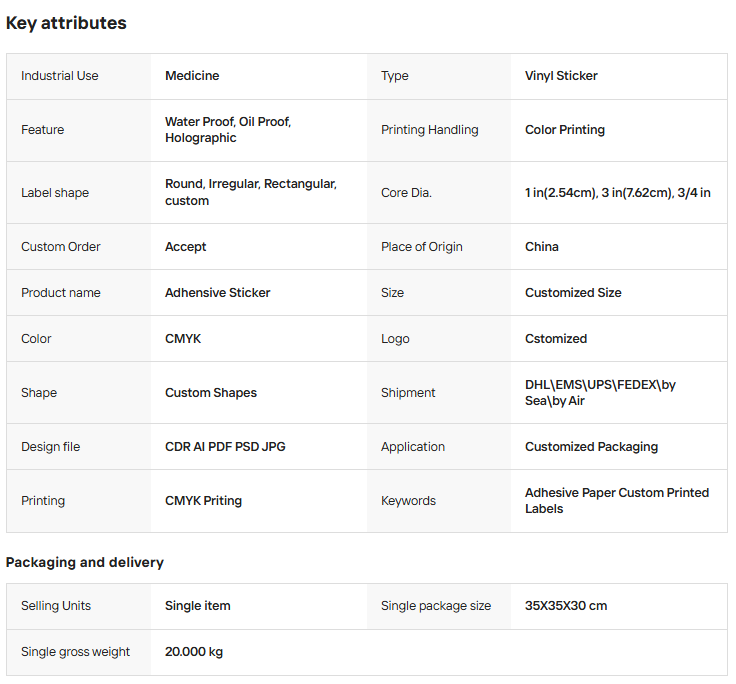Select the Adhesive Paper Custom Printed Labels keywords
736x684 pixels.
pyautogui.click(x=617, y=500)
